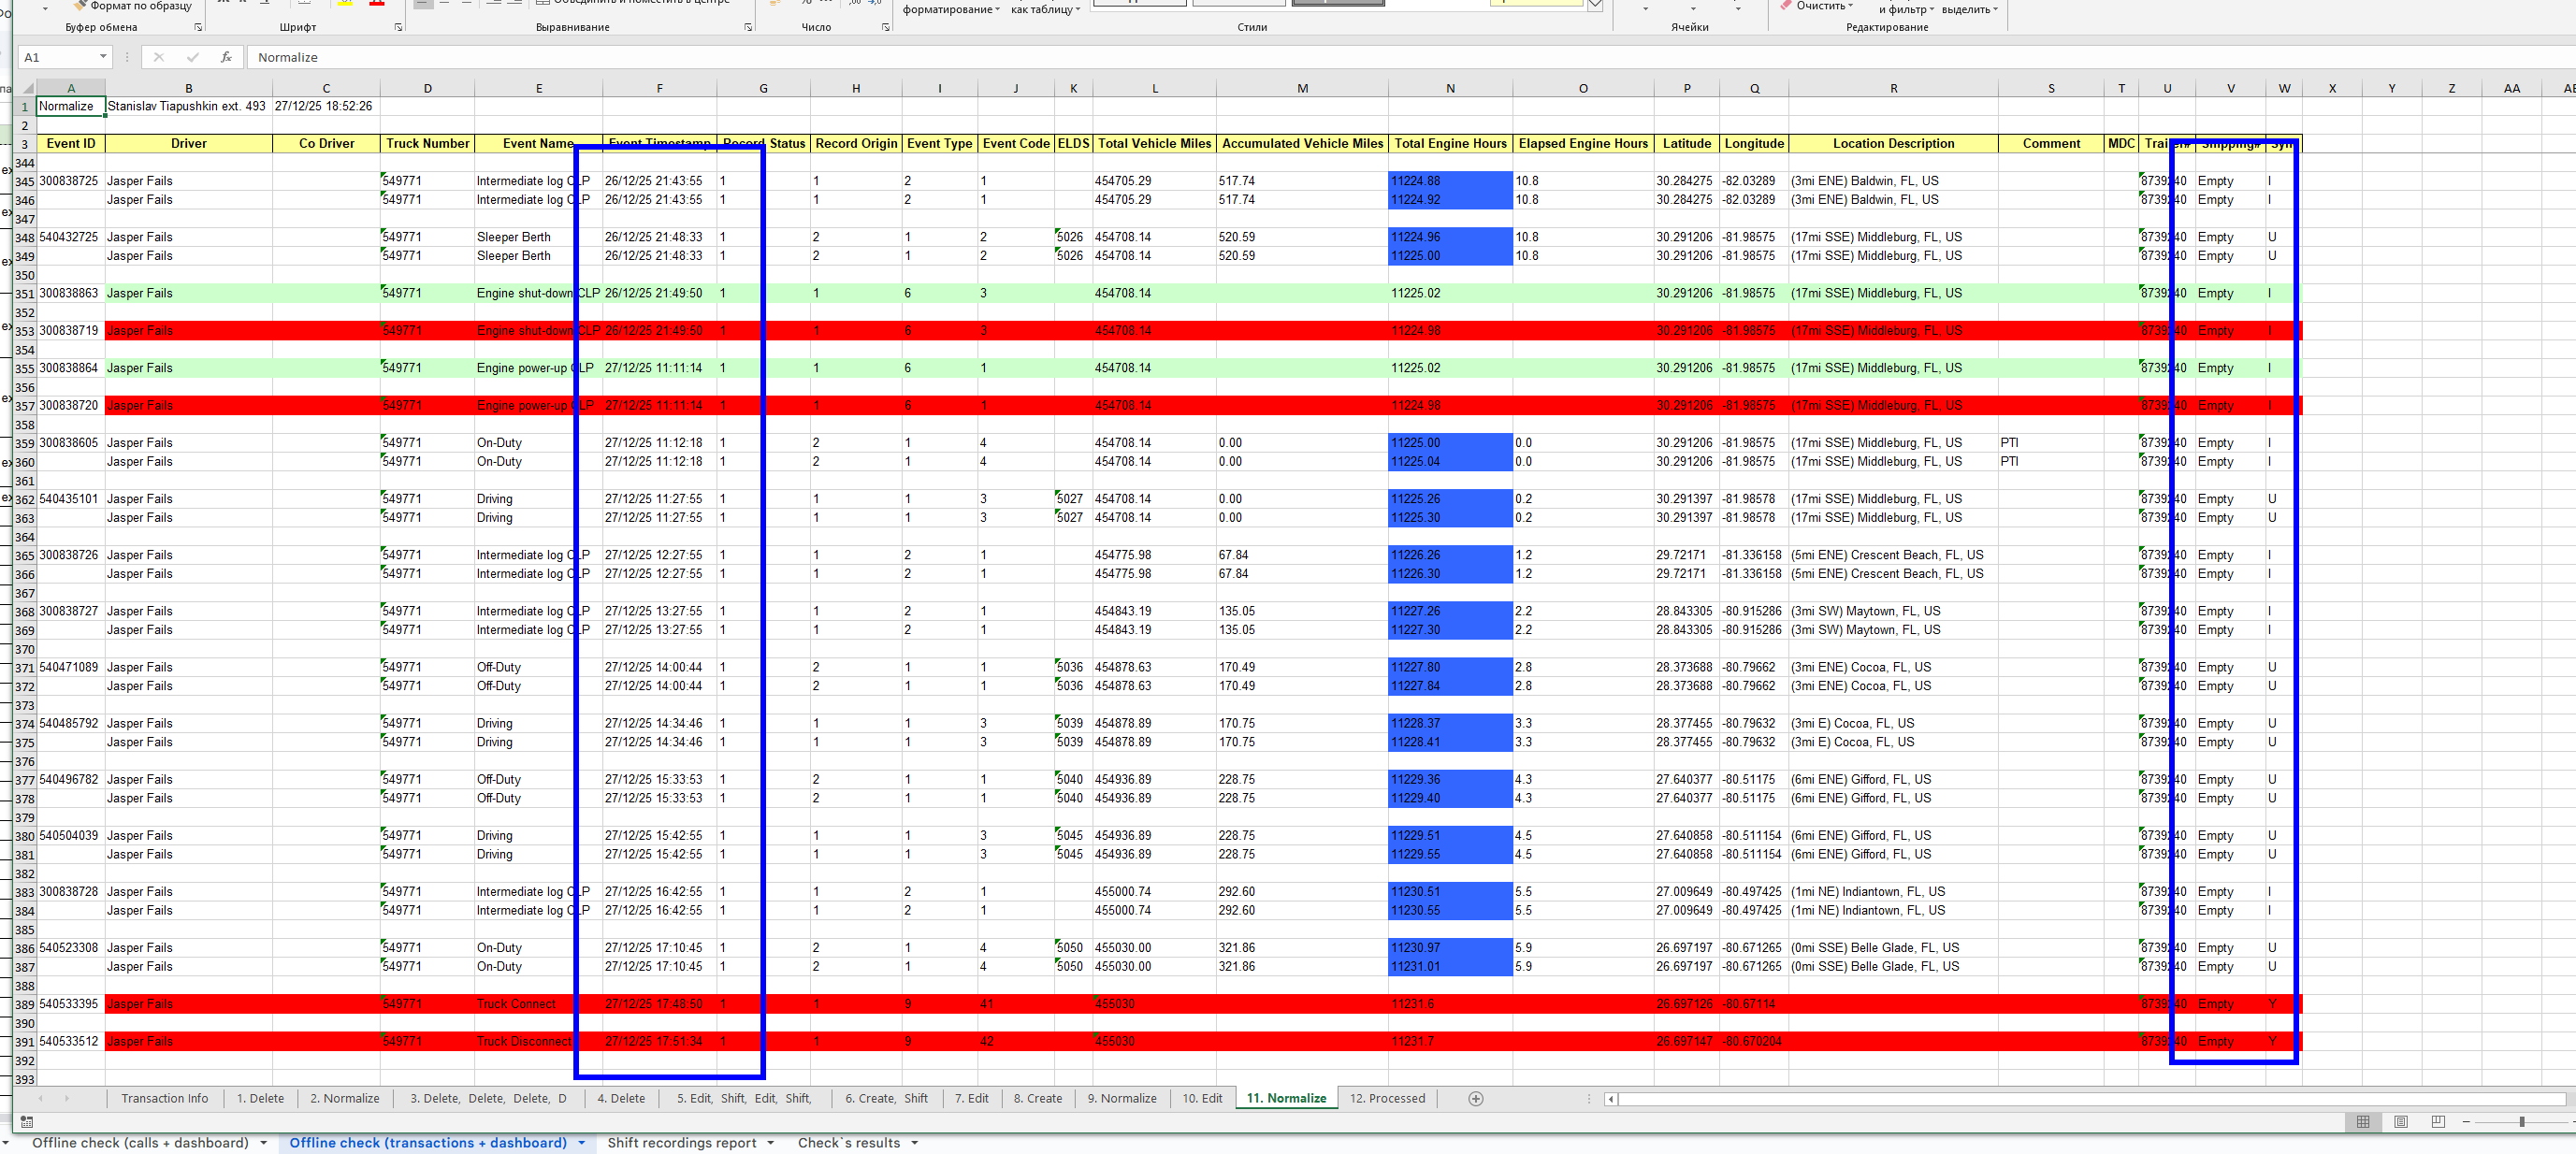Open 'Shift recordings report' bottom tab
This screenshot has height=1154, width=2576.
pos(681,1143)
